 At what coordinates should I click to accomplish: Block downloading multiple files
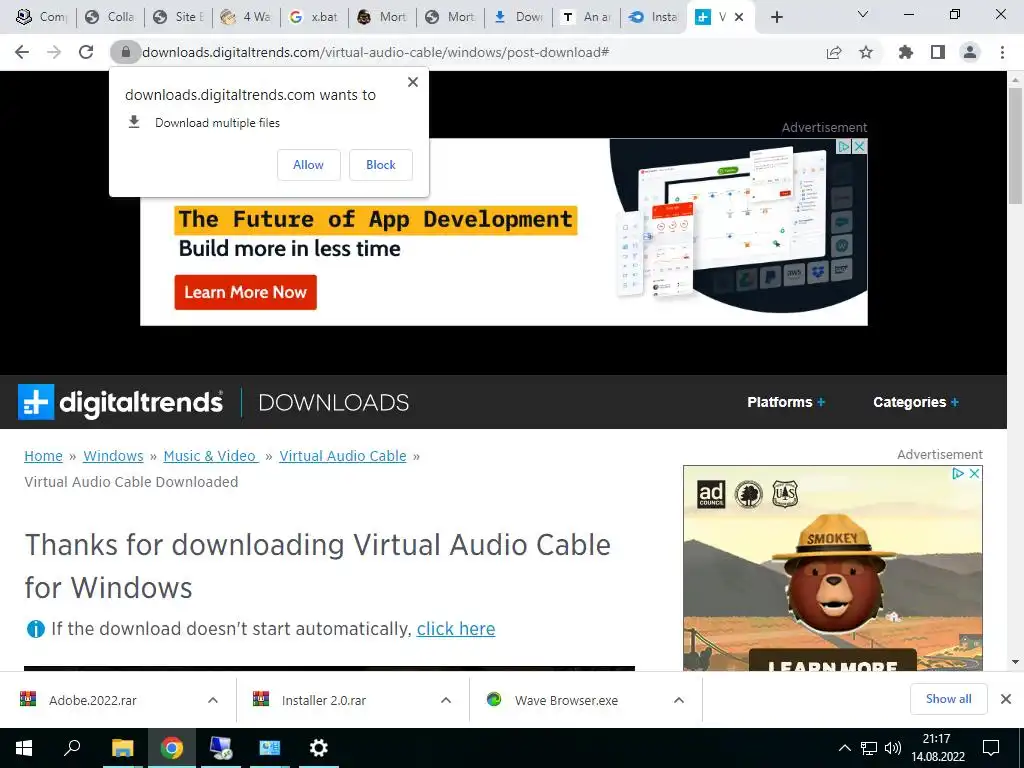(381, 165)
